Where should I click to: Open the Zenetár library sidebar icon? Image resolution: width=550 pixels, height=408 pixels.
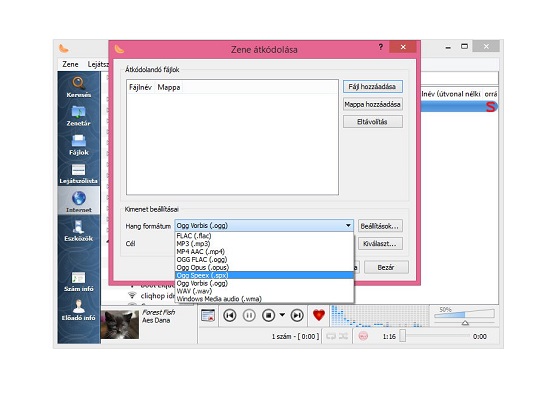(79, 116)
